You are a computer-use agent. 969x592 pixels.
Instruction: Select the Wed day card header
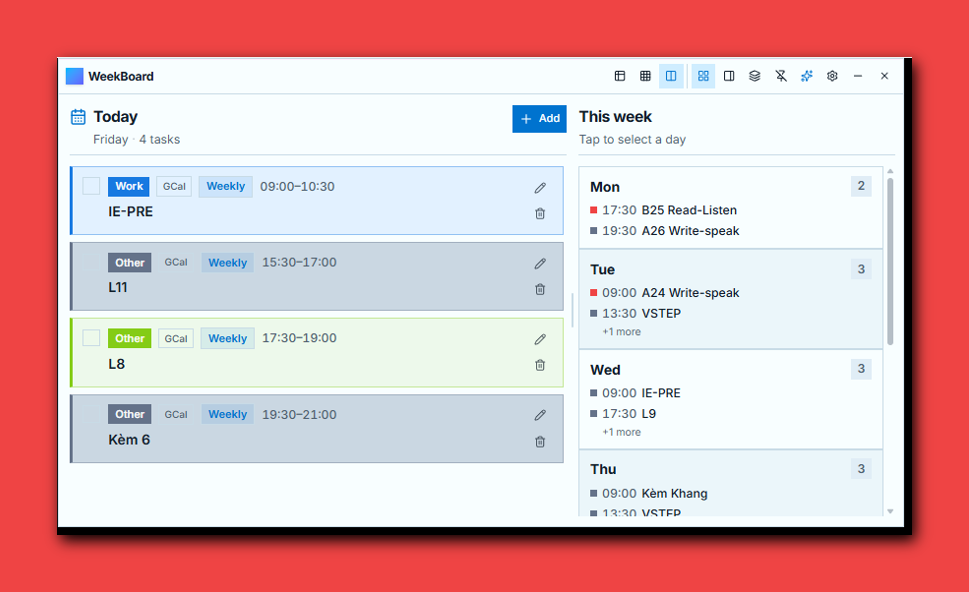[605, 370]
